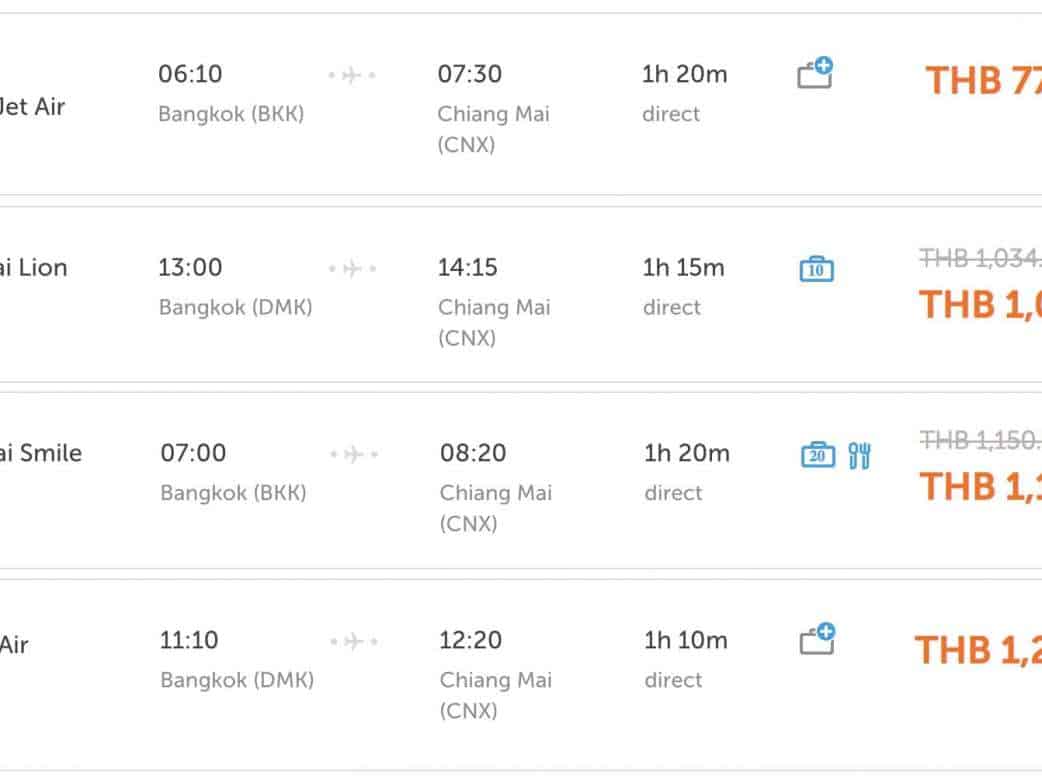
Task: Select discounted fare under THB 1,150
Action: tap(981, 486)
